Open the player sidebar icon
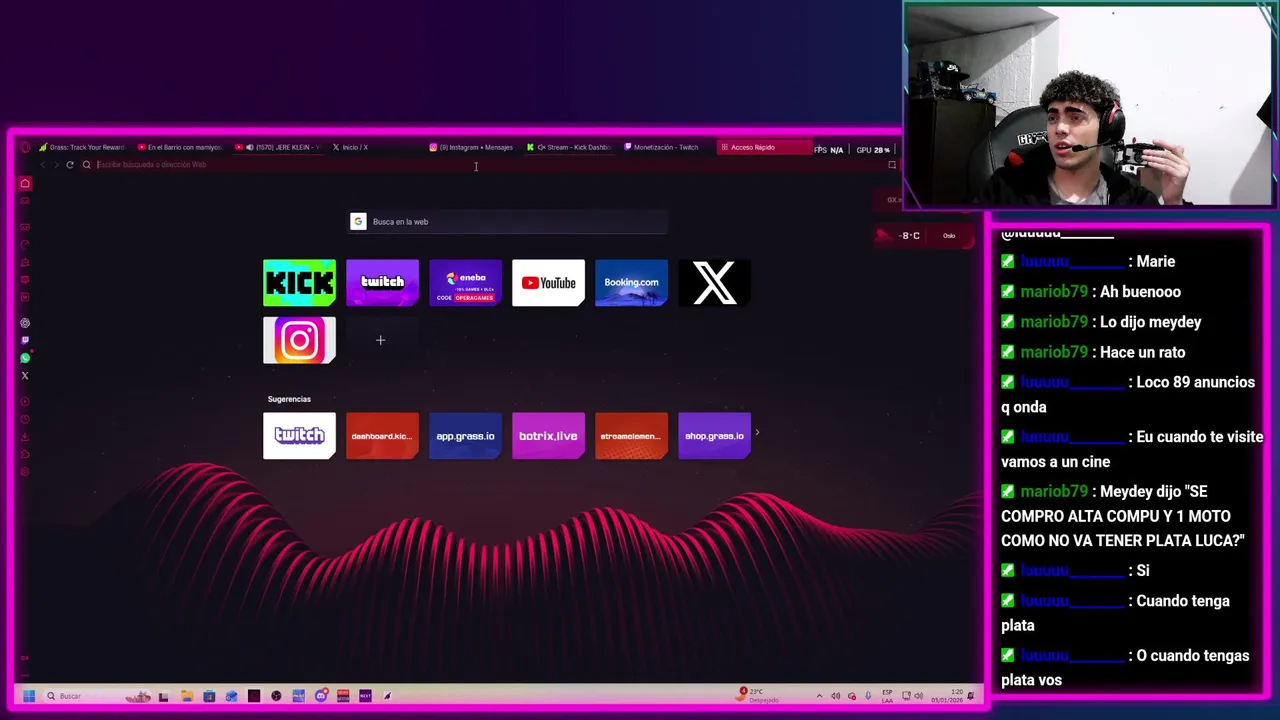The image size is (1280, 720). 25,402
